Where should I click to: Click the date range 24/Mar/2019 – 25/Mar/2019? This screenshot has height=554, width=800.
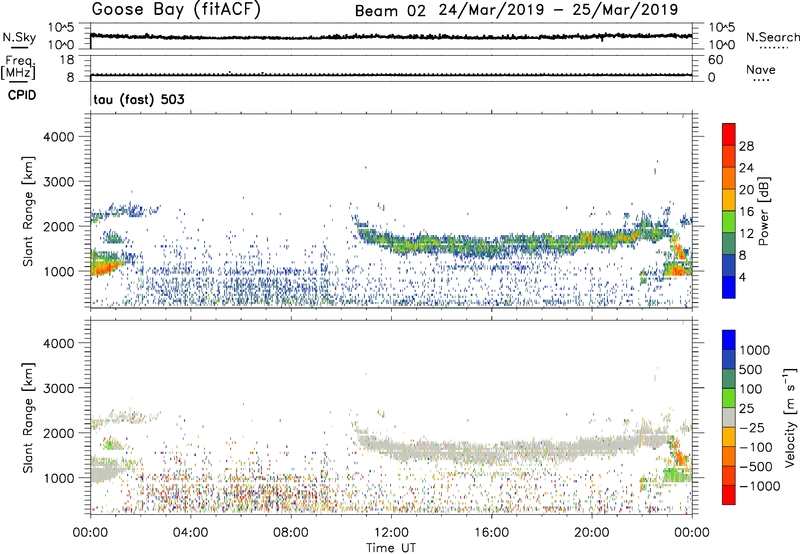tap(558, 10)
